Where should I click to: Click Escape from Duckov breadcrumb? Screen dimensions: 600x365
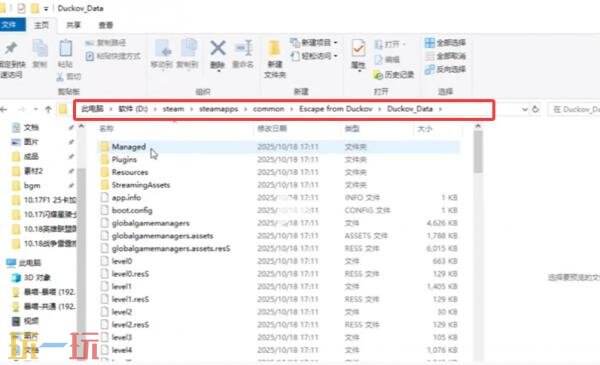[336, 109]
